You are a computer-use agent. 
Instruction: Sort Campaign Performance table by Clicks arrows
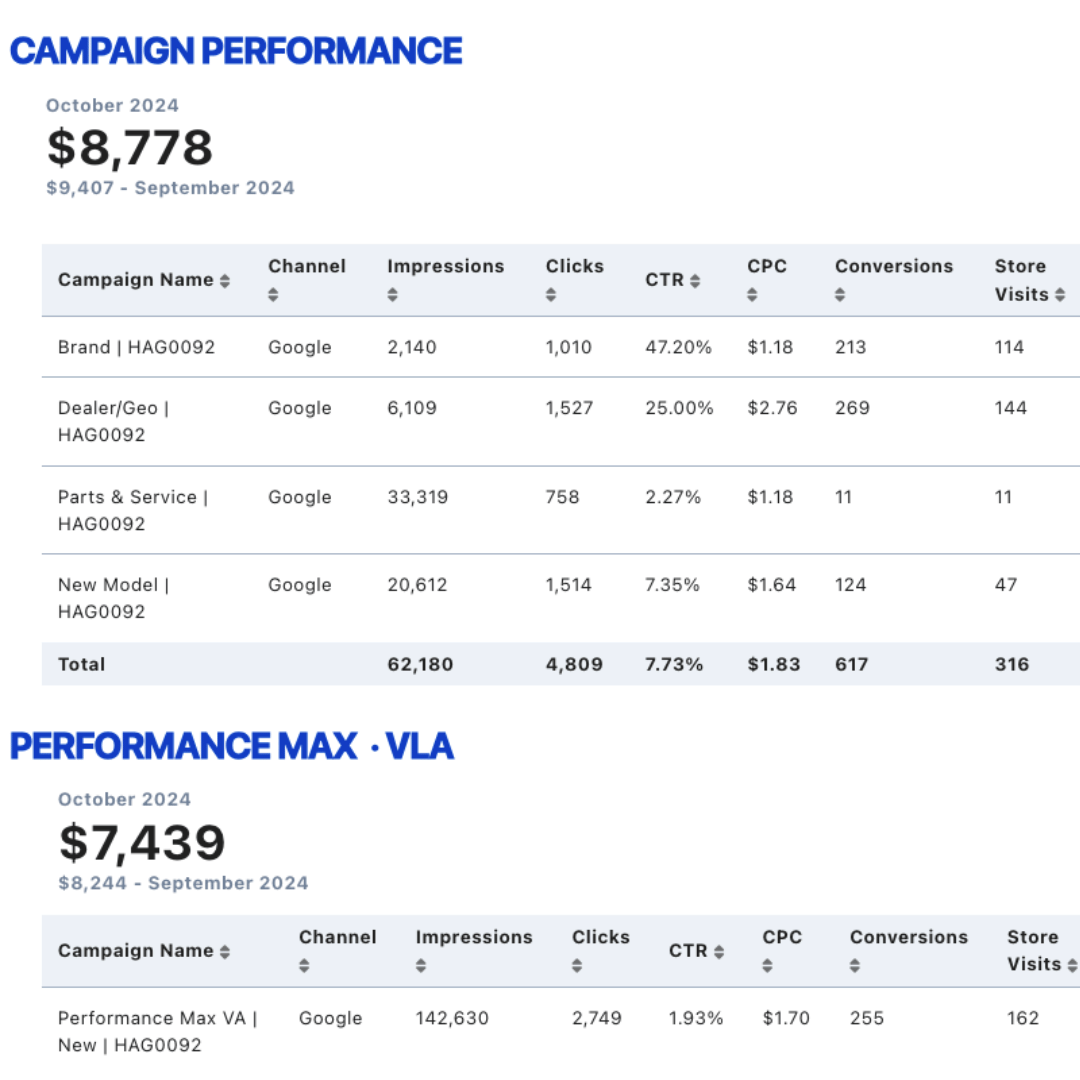click(x=551, y=295)
